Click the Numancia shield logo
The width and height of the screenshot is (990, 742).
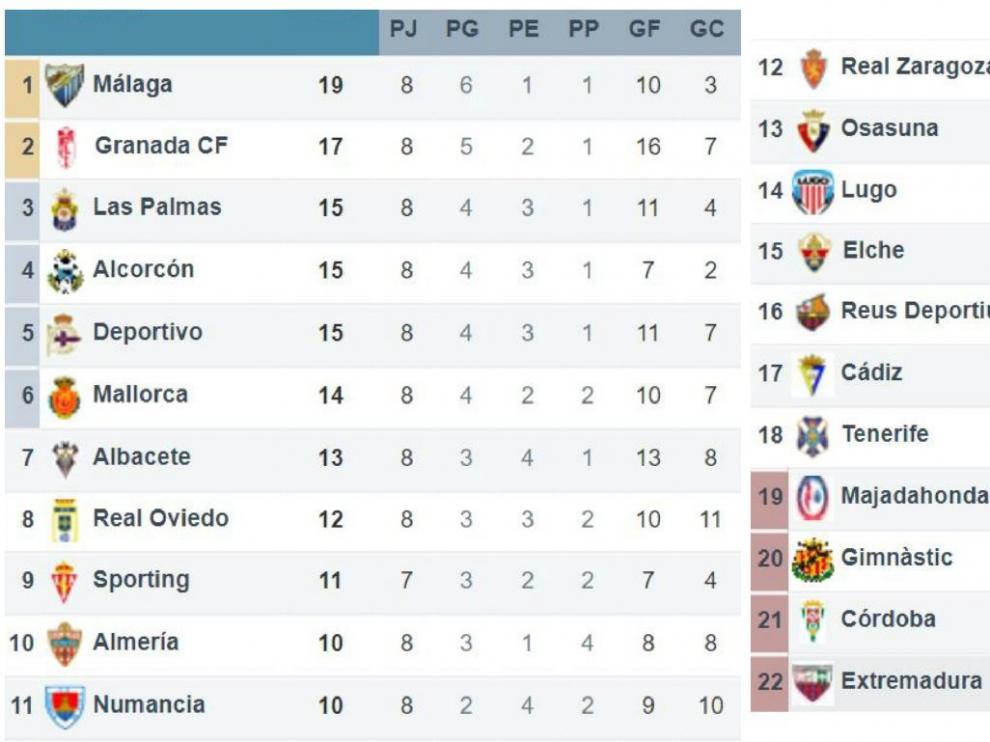[x=65, y=706]
